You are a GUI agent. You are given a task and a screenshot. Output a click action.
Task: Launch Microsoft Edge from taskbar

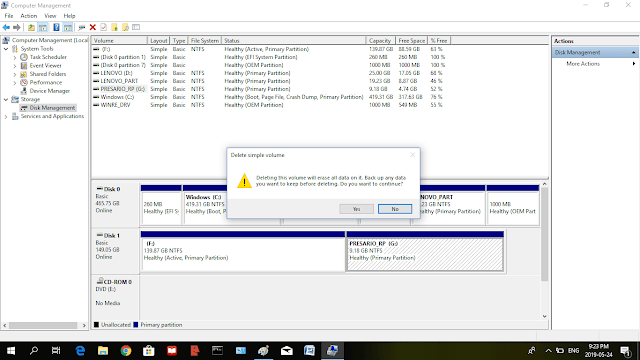pyautogui.click(x=80, y=351)
